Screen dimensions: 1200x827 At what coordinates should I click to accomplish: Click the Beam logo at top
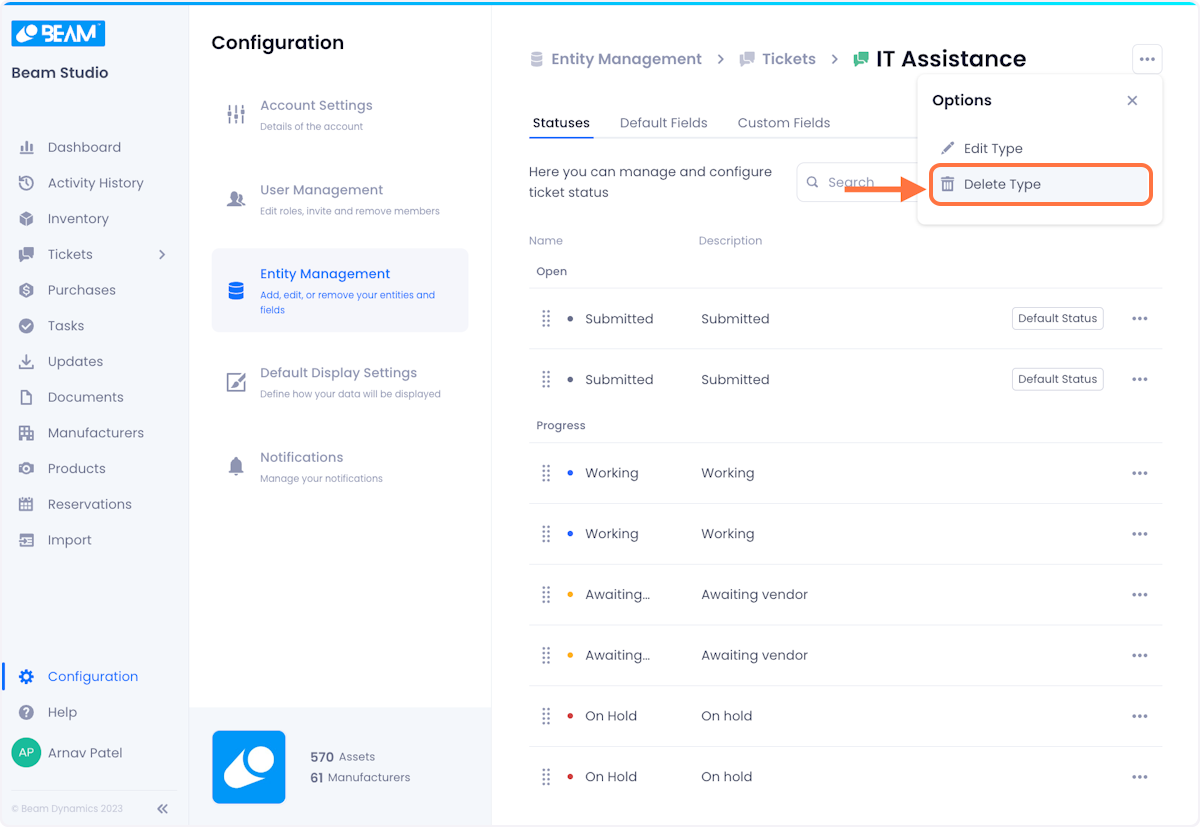(58, 33)
